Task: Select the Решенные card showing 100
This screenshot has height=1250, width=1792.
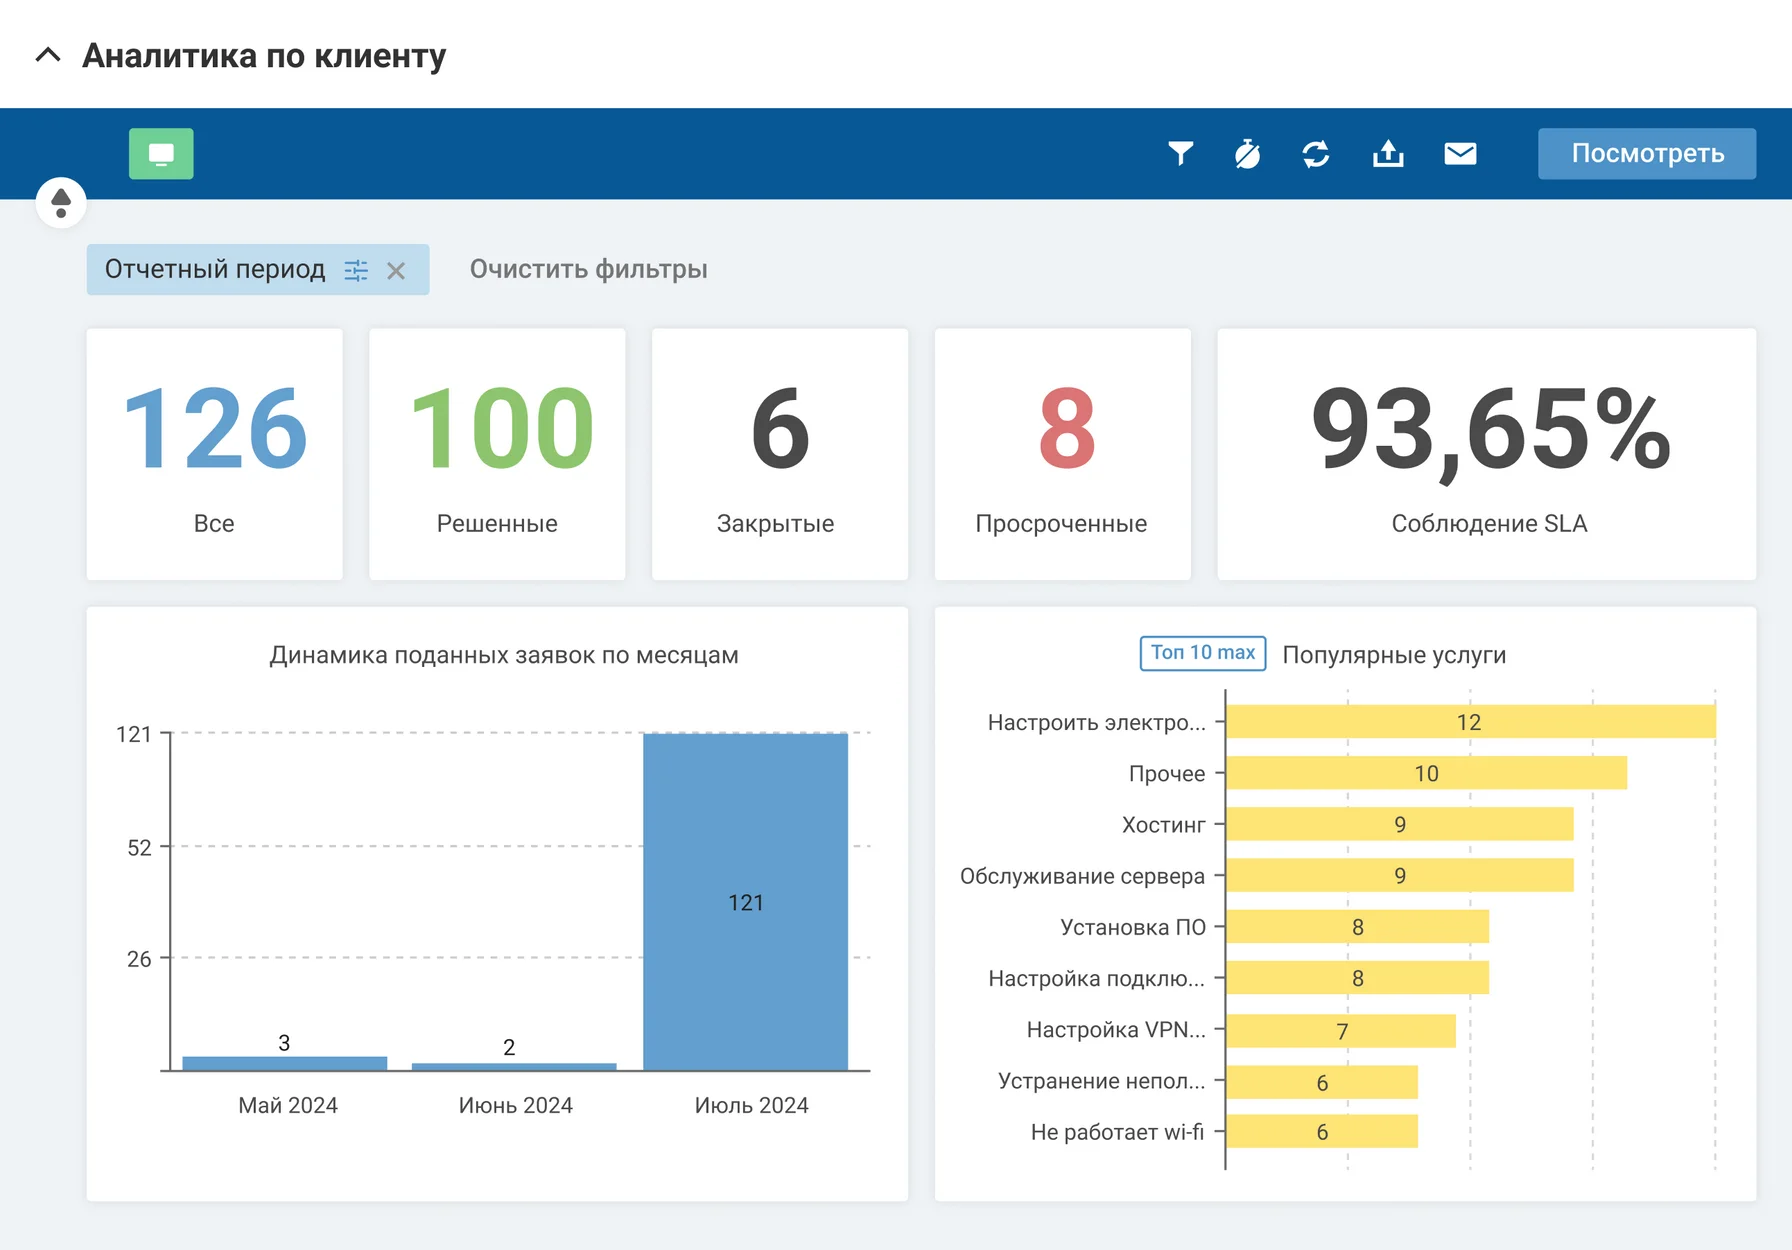Action: coord(497,454)
